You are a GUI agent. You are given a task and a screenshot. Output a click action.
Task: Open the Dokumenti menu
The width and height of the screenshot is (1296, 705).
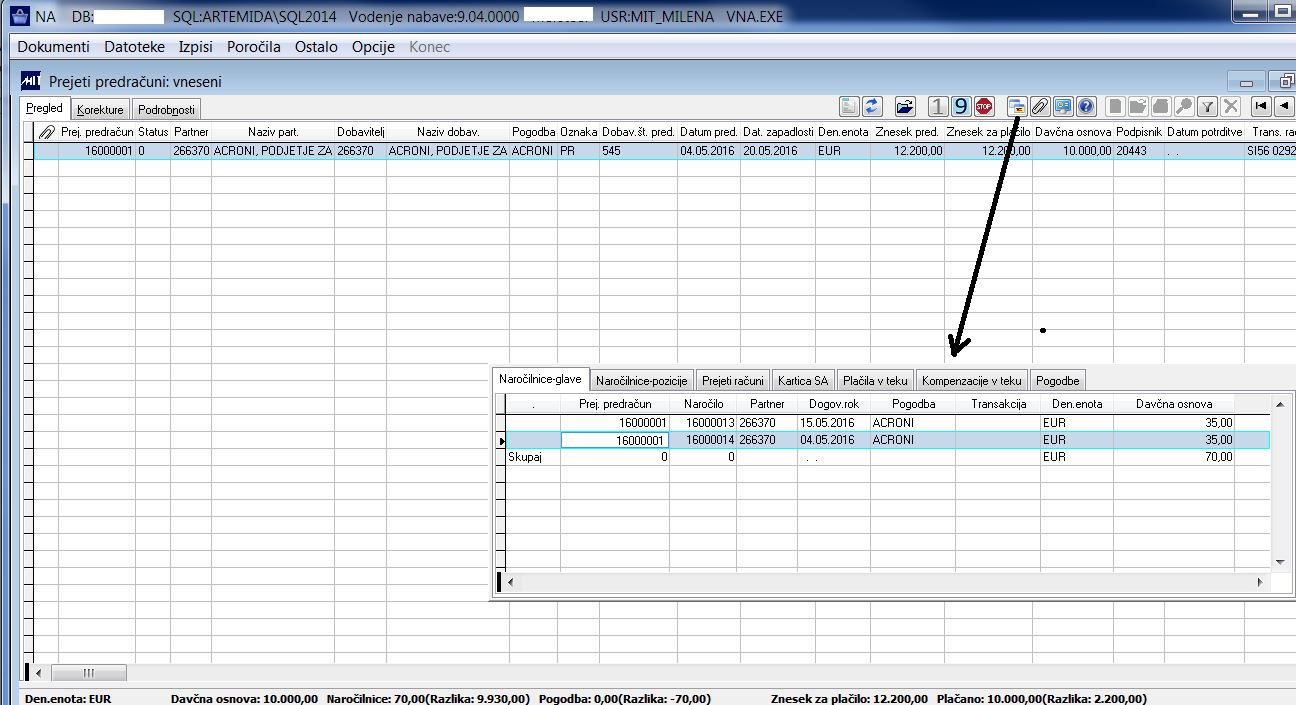pyautogui.click(x=54, y=47)
